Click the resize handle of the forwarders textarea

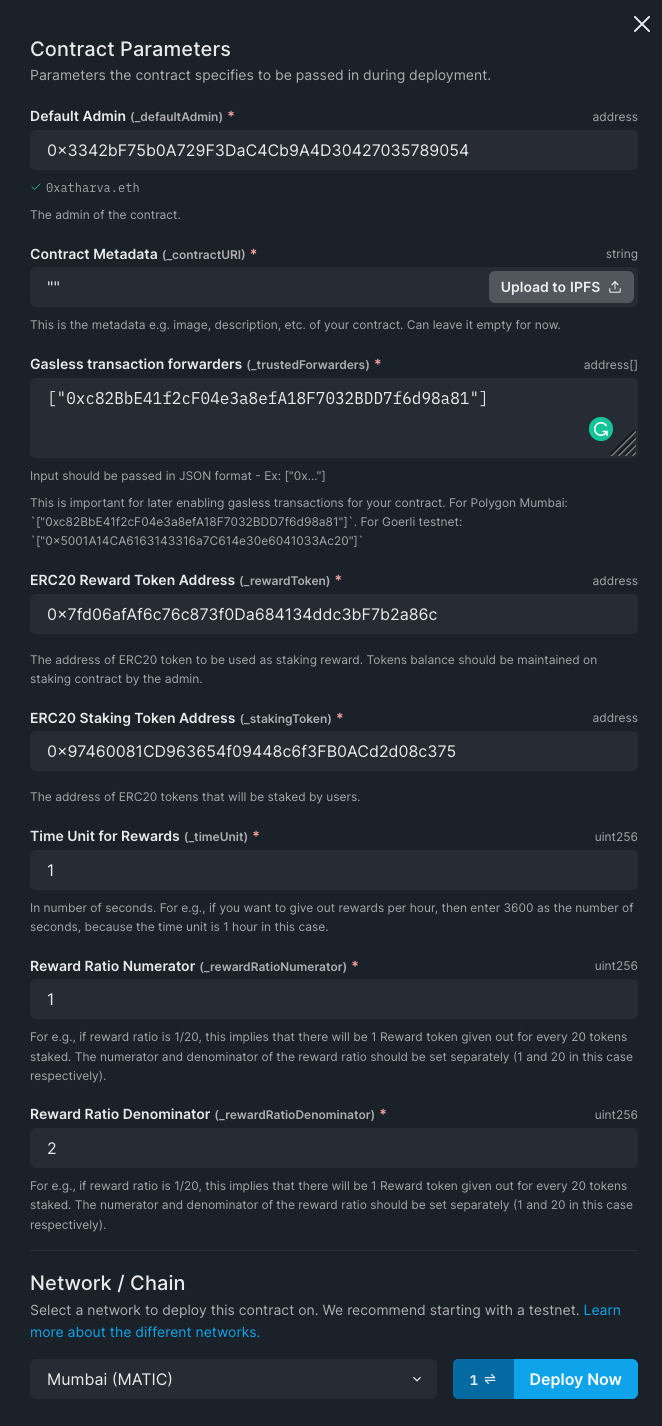tap(625, 443)
